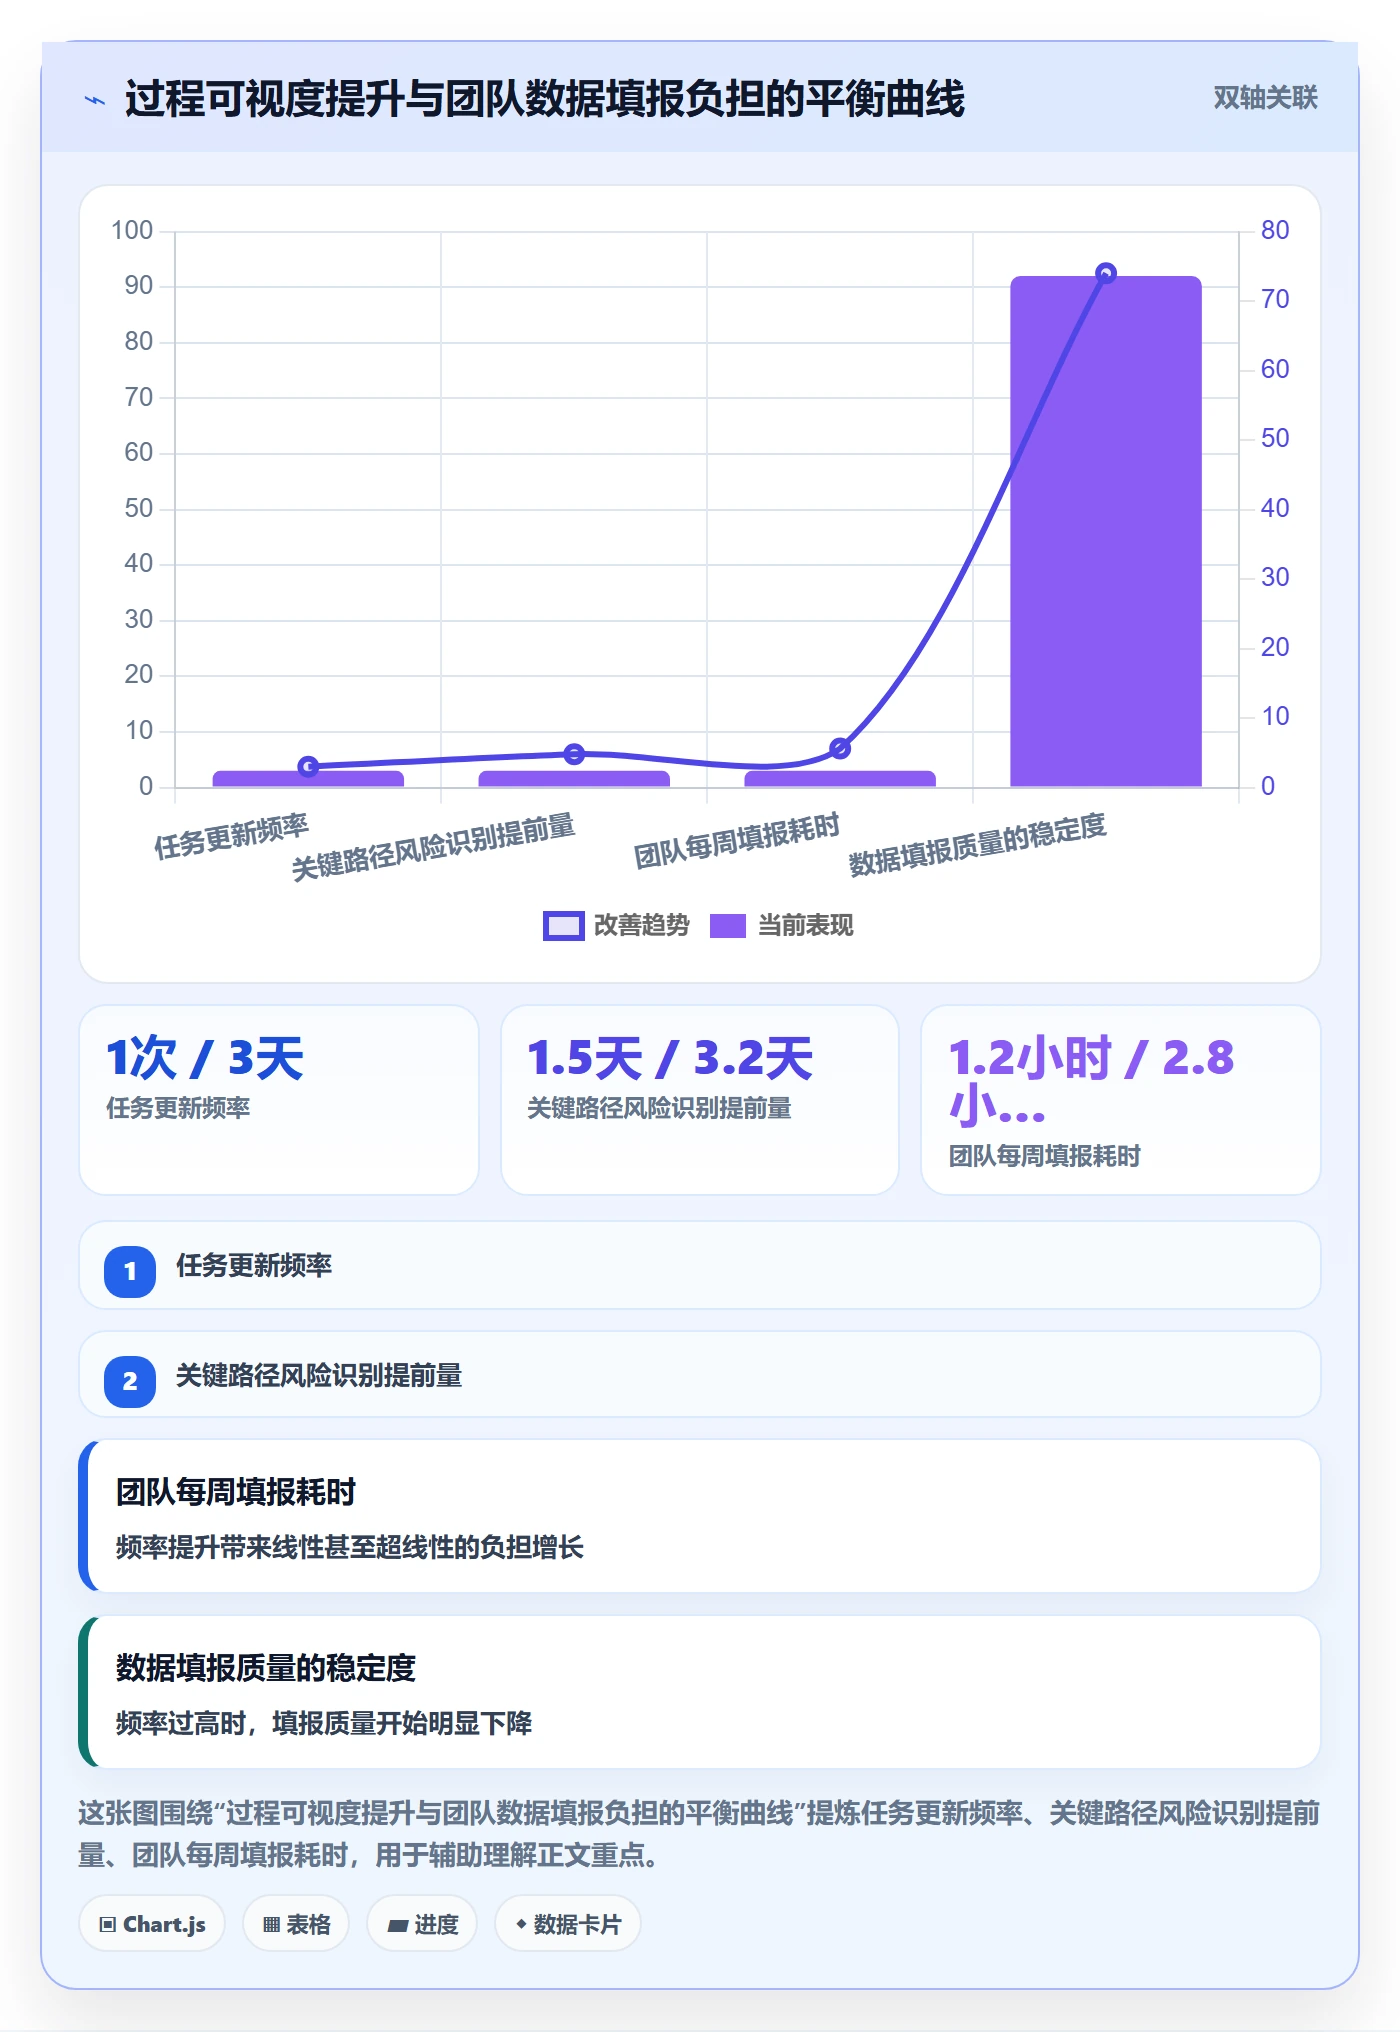The width and height of the screenshot is (1400, 2032).
Task: Click the 双轴关联 label in the header
Action: [x=1265, y=98]
